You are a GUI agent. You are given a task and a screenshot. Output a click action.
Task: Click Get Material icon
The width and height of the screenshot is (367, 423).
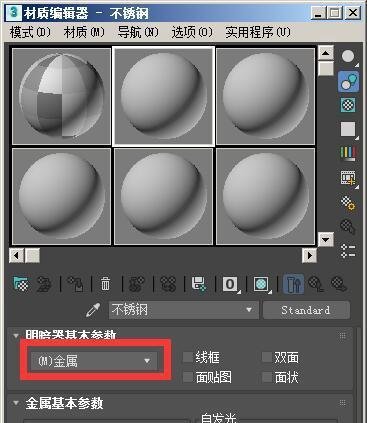pos(21,284)
